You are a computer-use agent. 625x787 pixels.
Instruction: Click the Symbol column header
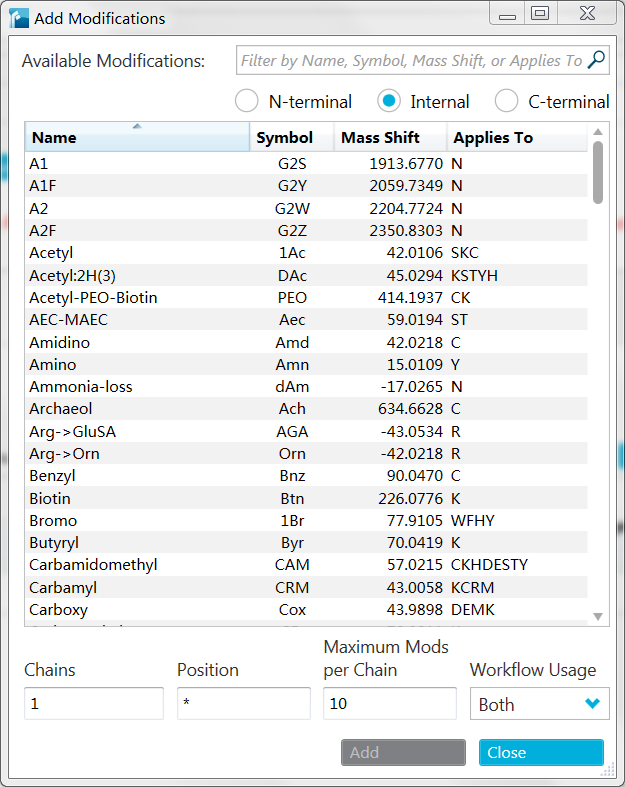(284, 137)
